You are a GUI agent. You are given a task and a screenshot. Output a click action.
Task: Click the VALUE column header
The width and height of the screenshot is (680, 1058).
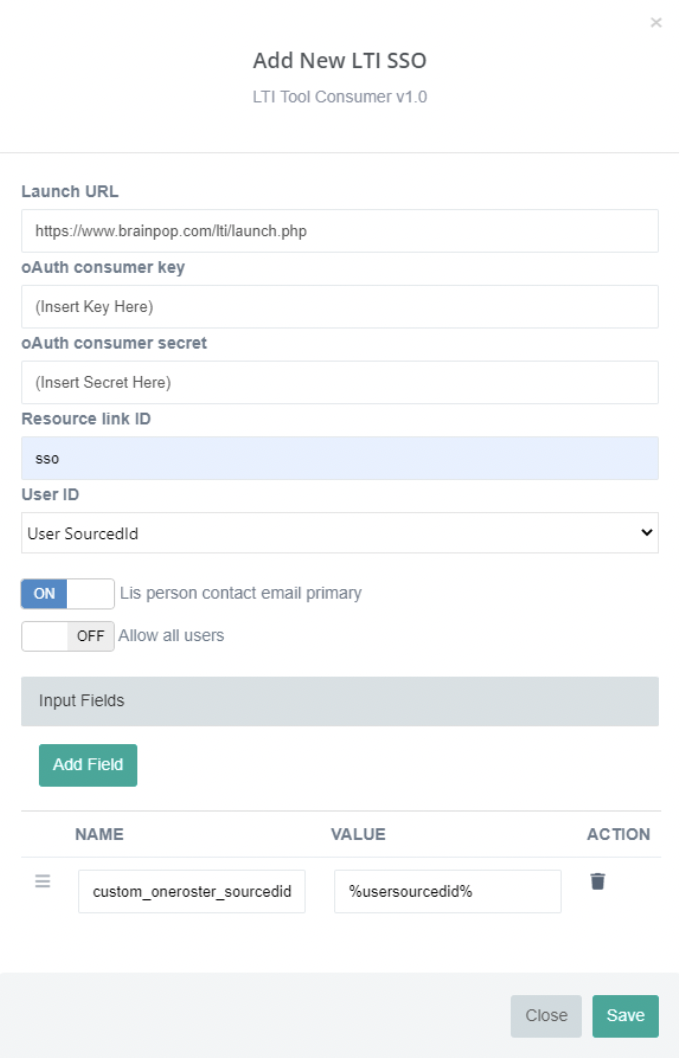[x=358, y=834]
